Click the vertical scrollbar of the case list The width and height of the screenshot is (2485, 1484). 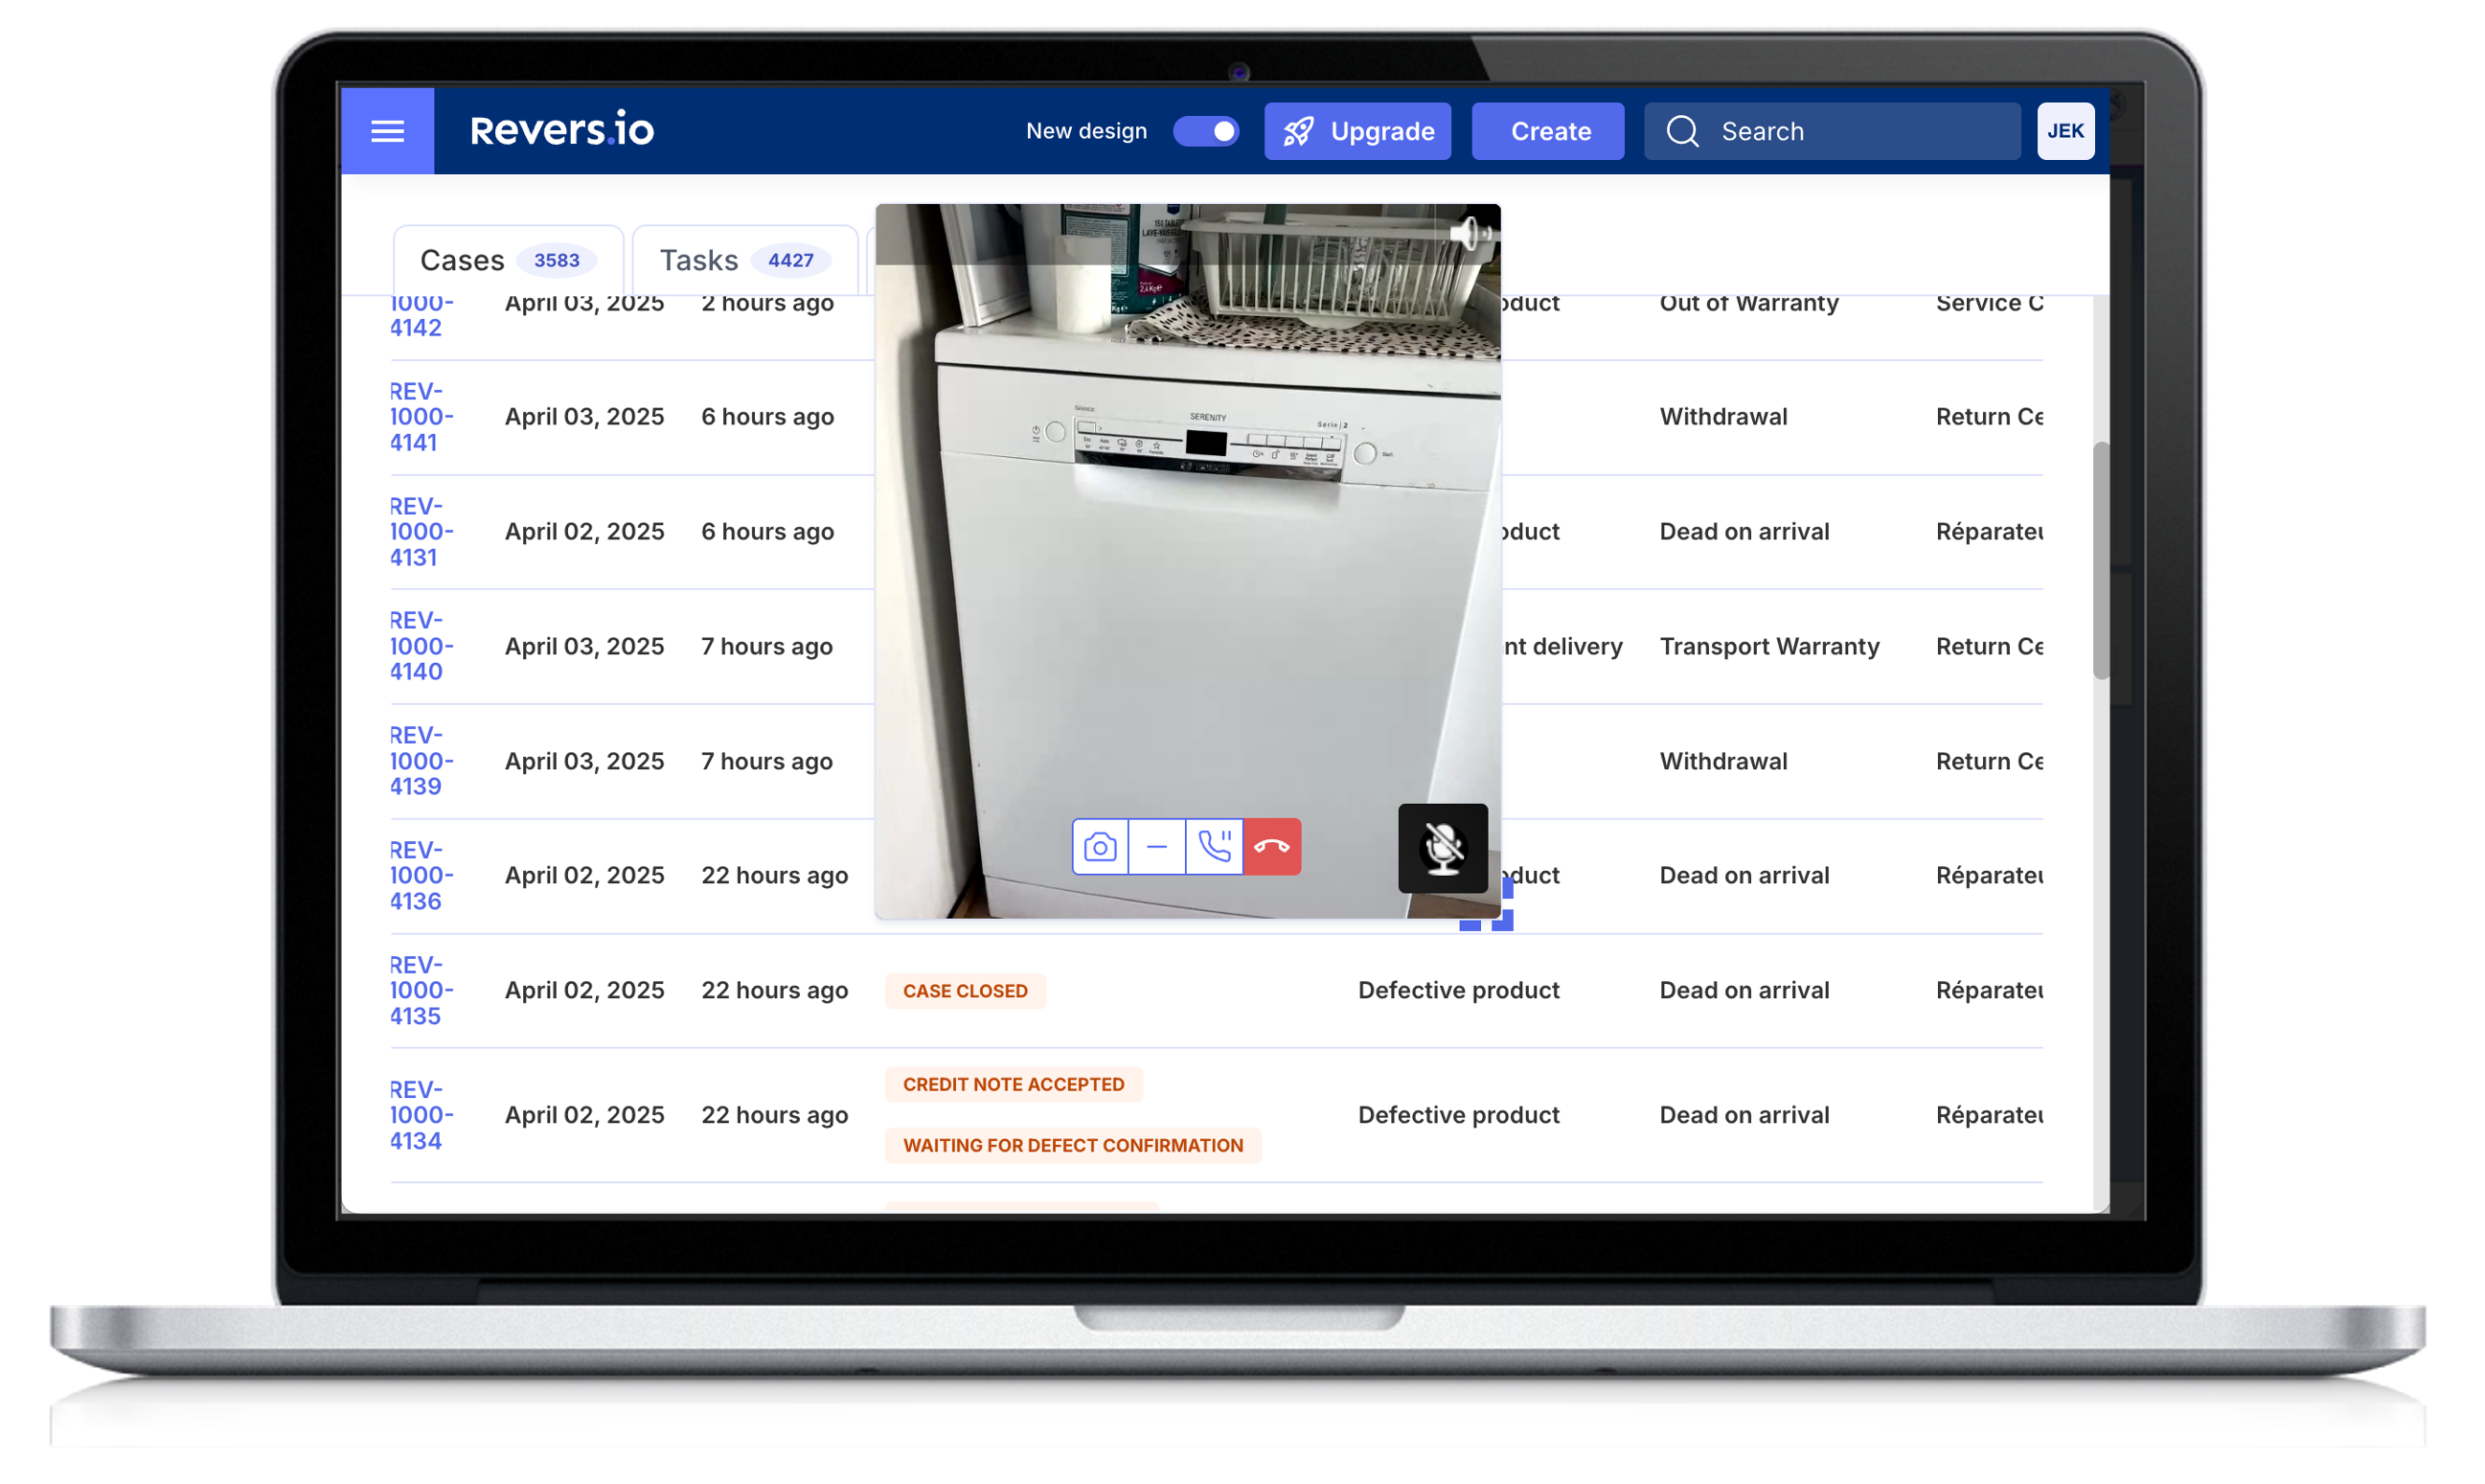[2100, 560]
